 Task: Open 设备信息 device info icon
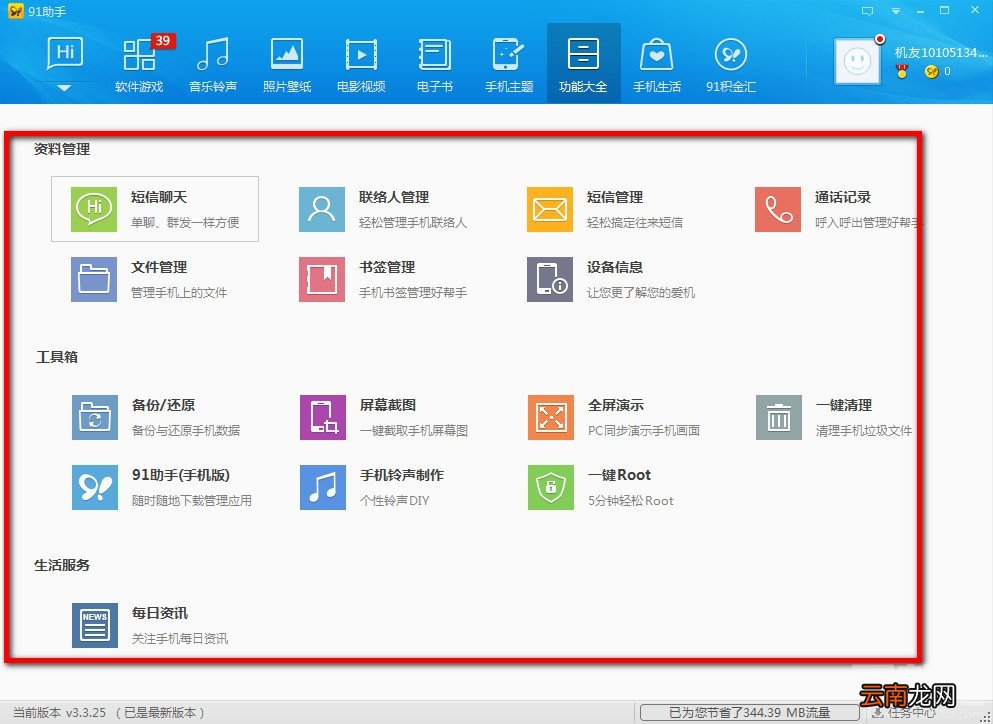(550, 279)
